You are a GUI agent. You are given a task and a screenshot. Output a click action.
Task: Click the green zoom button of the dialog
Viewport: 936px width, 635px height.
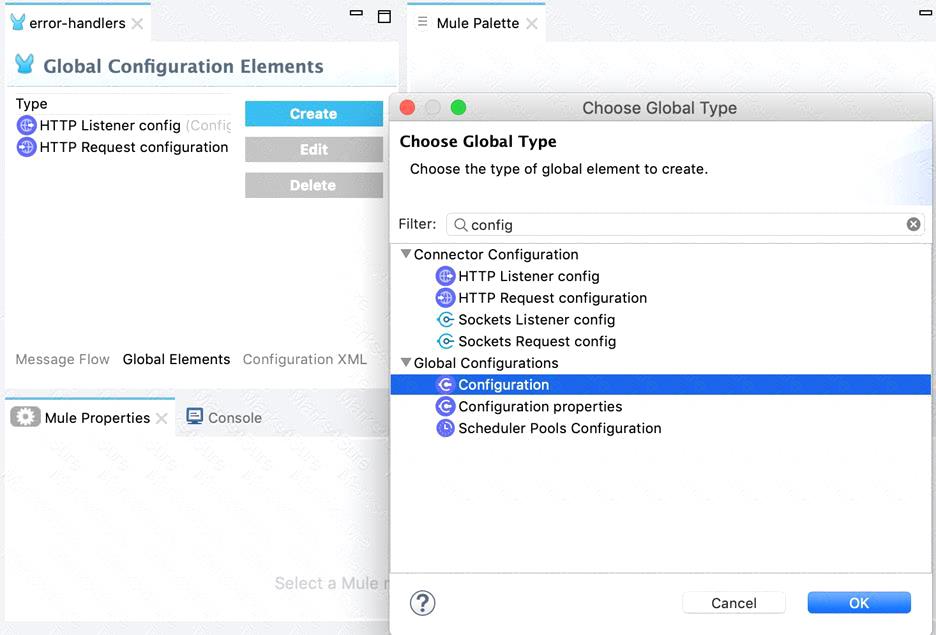coord(458,107)
